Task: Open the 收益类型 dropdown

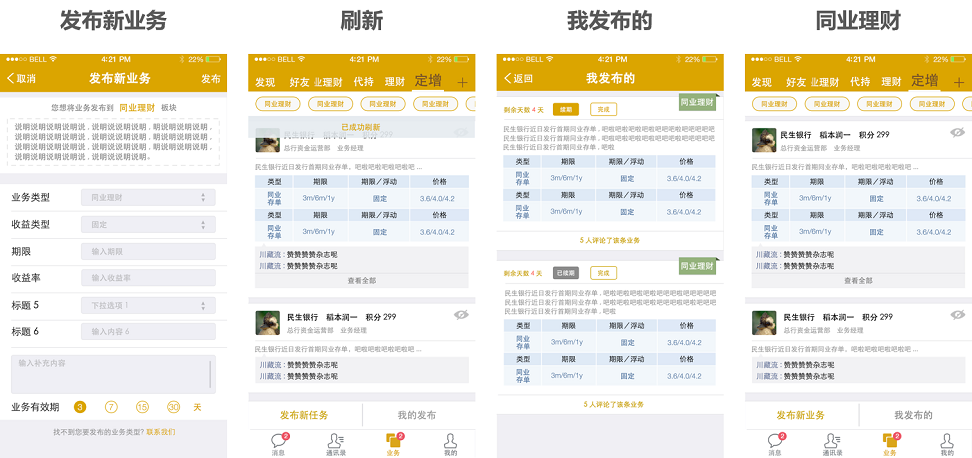Action: coord(148,225)
